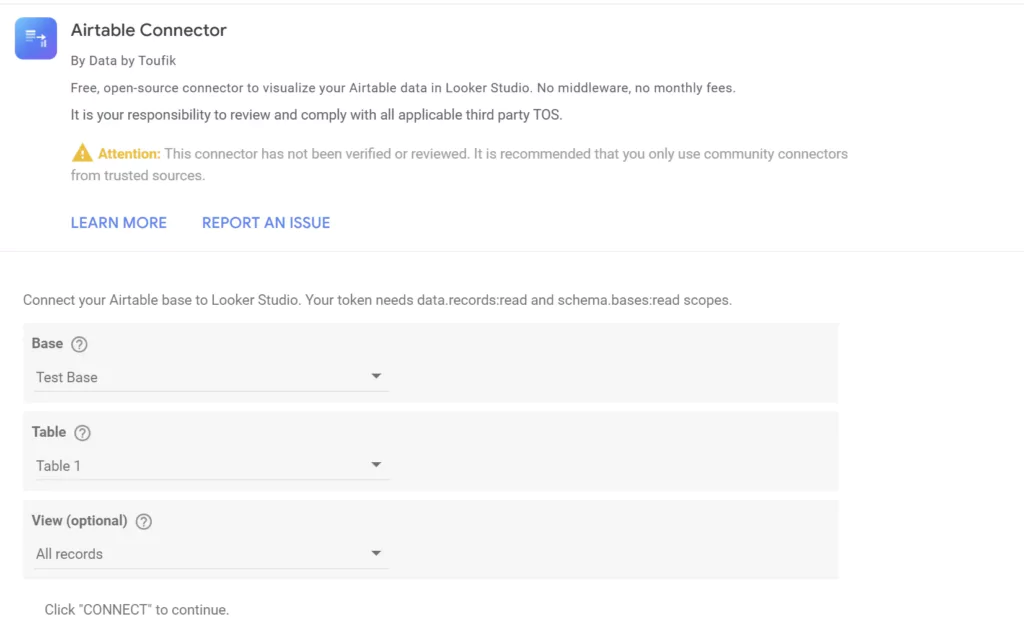Open help tooltip next to Base

[x=79, y=344]
